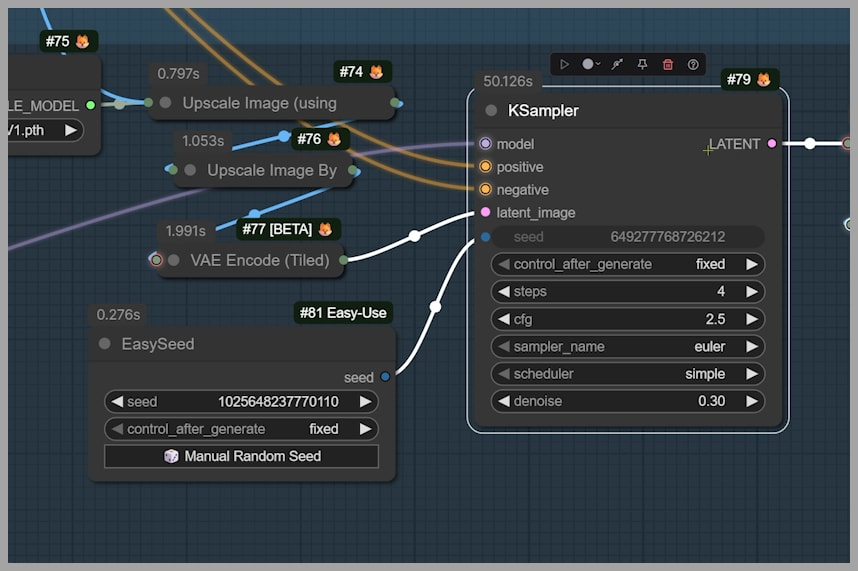Click the #81 Easy-Use badge
858x571 pixels.
click(343, 313)
